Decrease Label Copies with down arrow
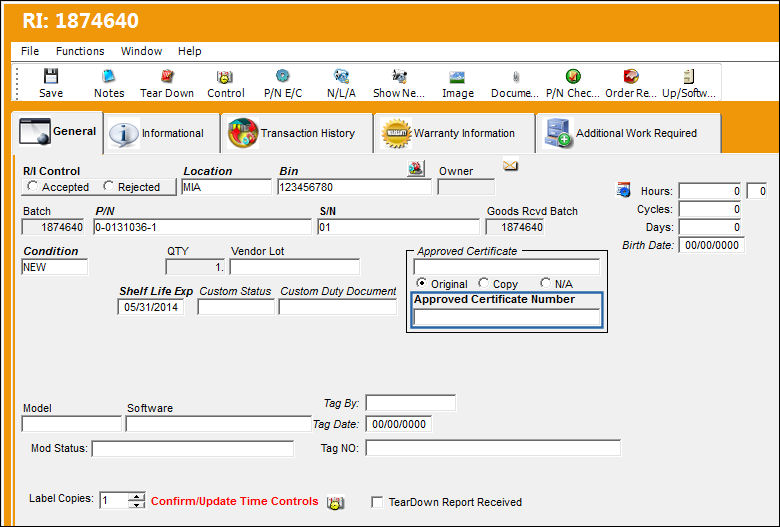Screen dimensions: 780x527 [136, 505]
